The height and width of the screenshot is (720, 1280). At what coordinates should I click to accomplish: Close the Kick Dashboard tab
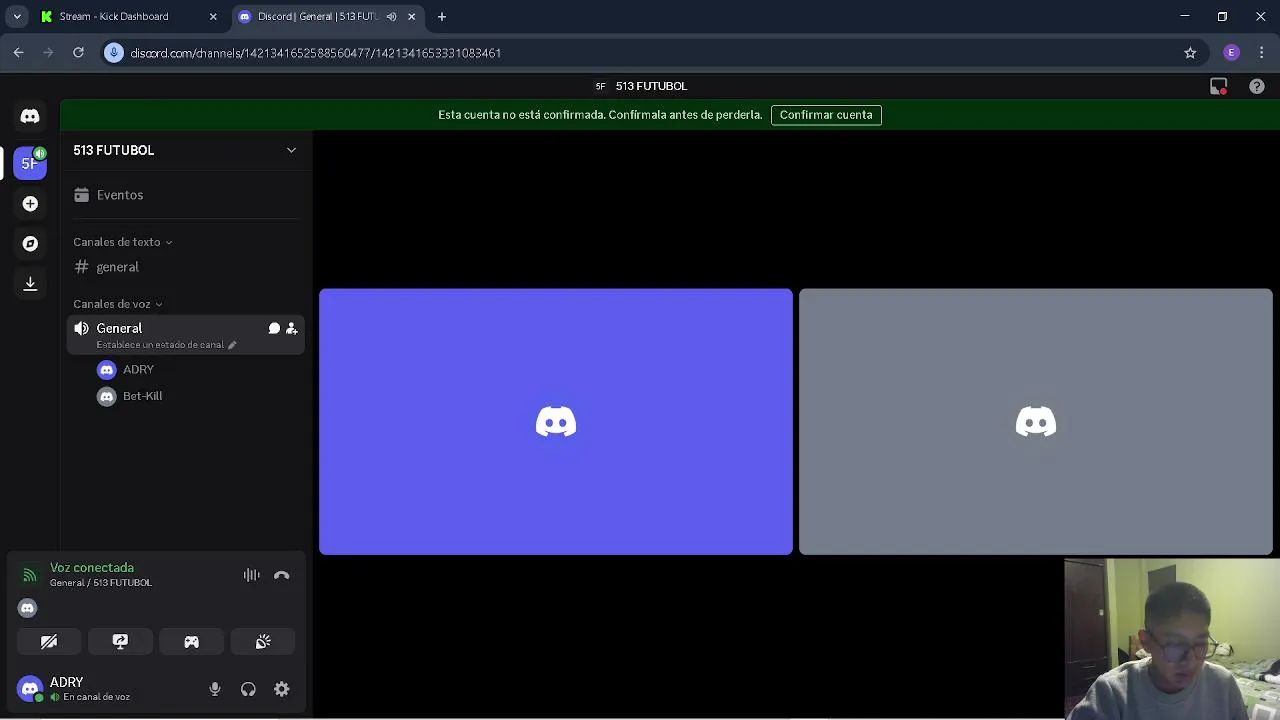coord(213,17)
